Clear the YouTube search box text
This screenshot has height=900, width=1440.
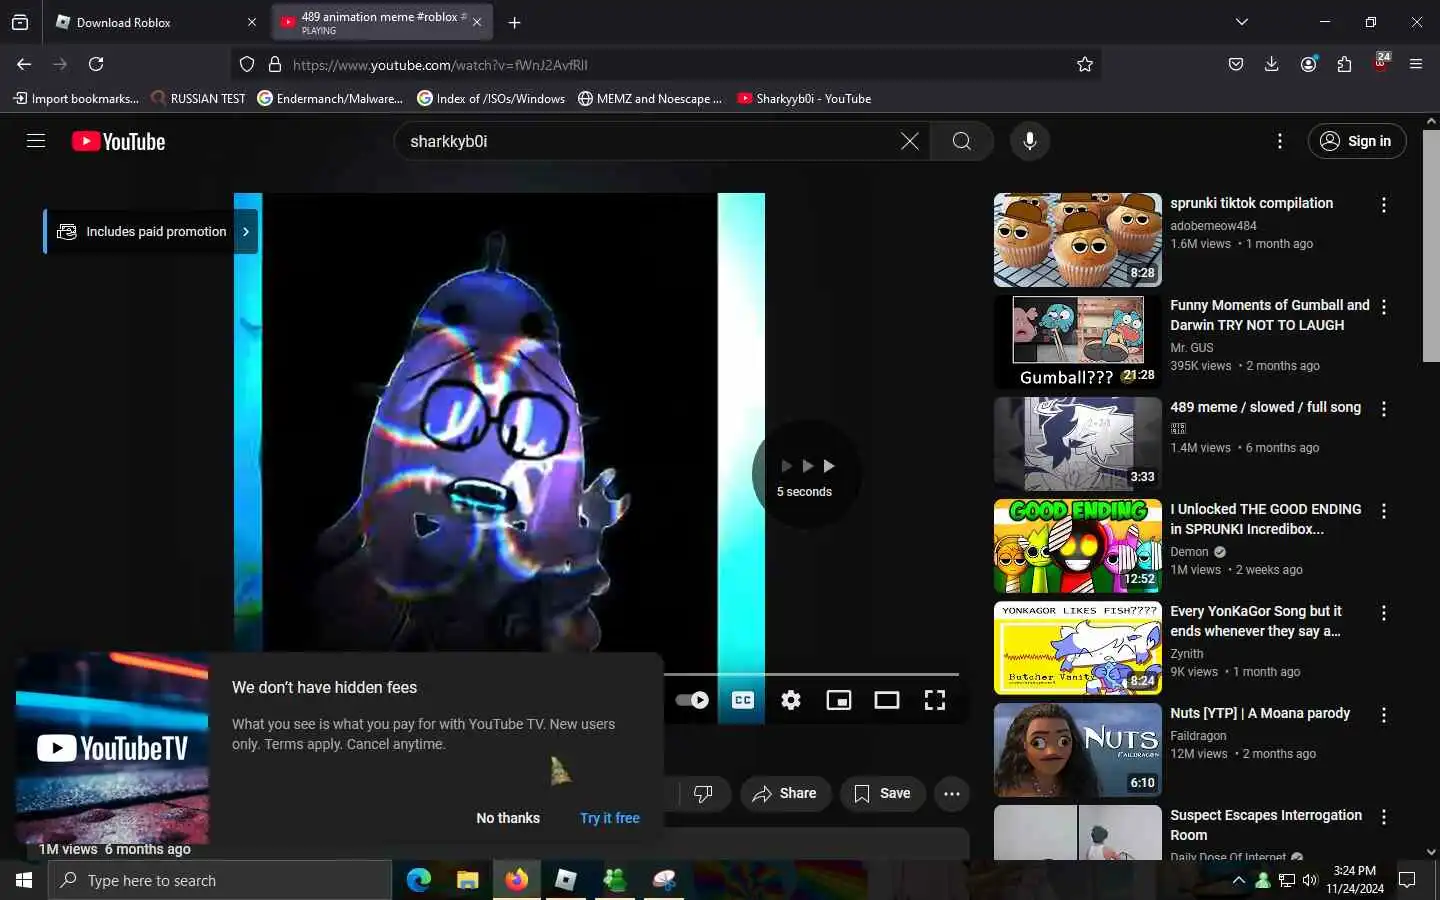pos(909,141)
